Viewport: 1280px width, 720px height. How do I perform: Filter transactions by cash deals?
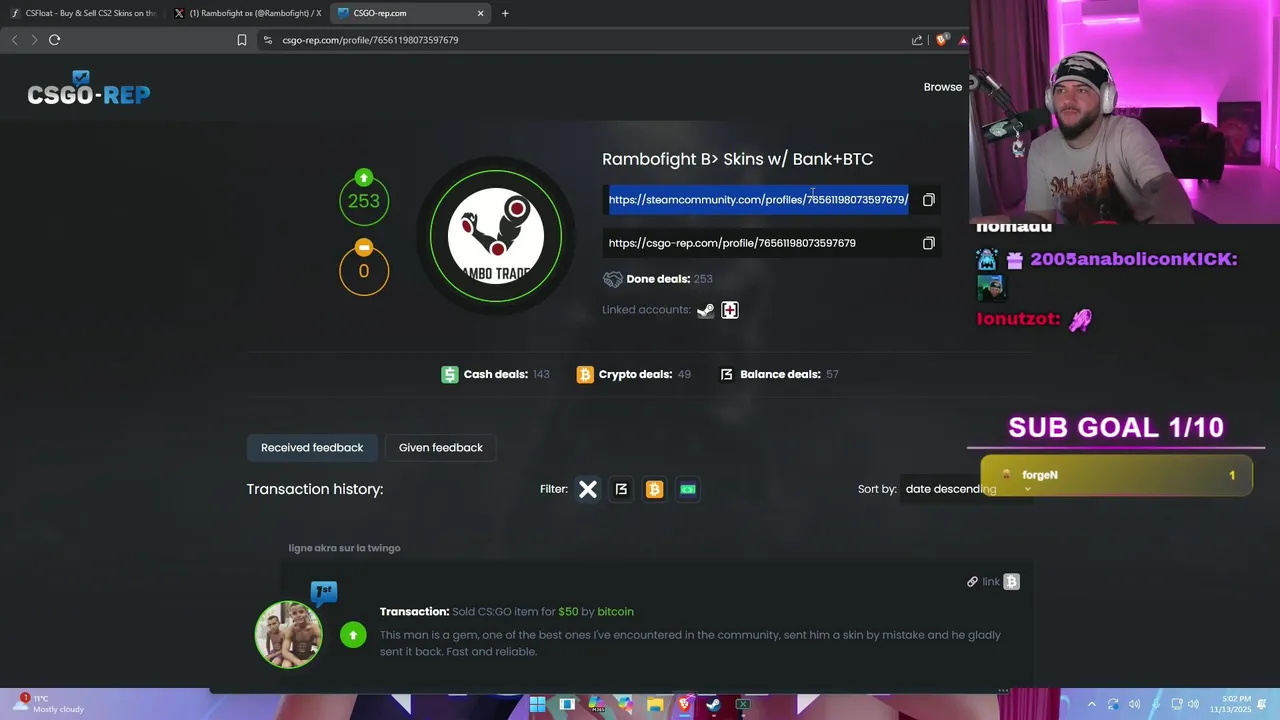click(x=688, y=489)
